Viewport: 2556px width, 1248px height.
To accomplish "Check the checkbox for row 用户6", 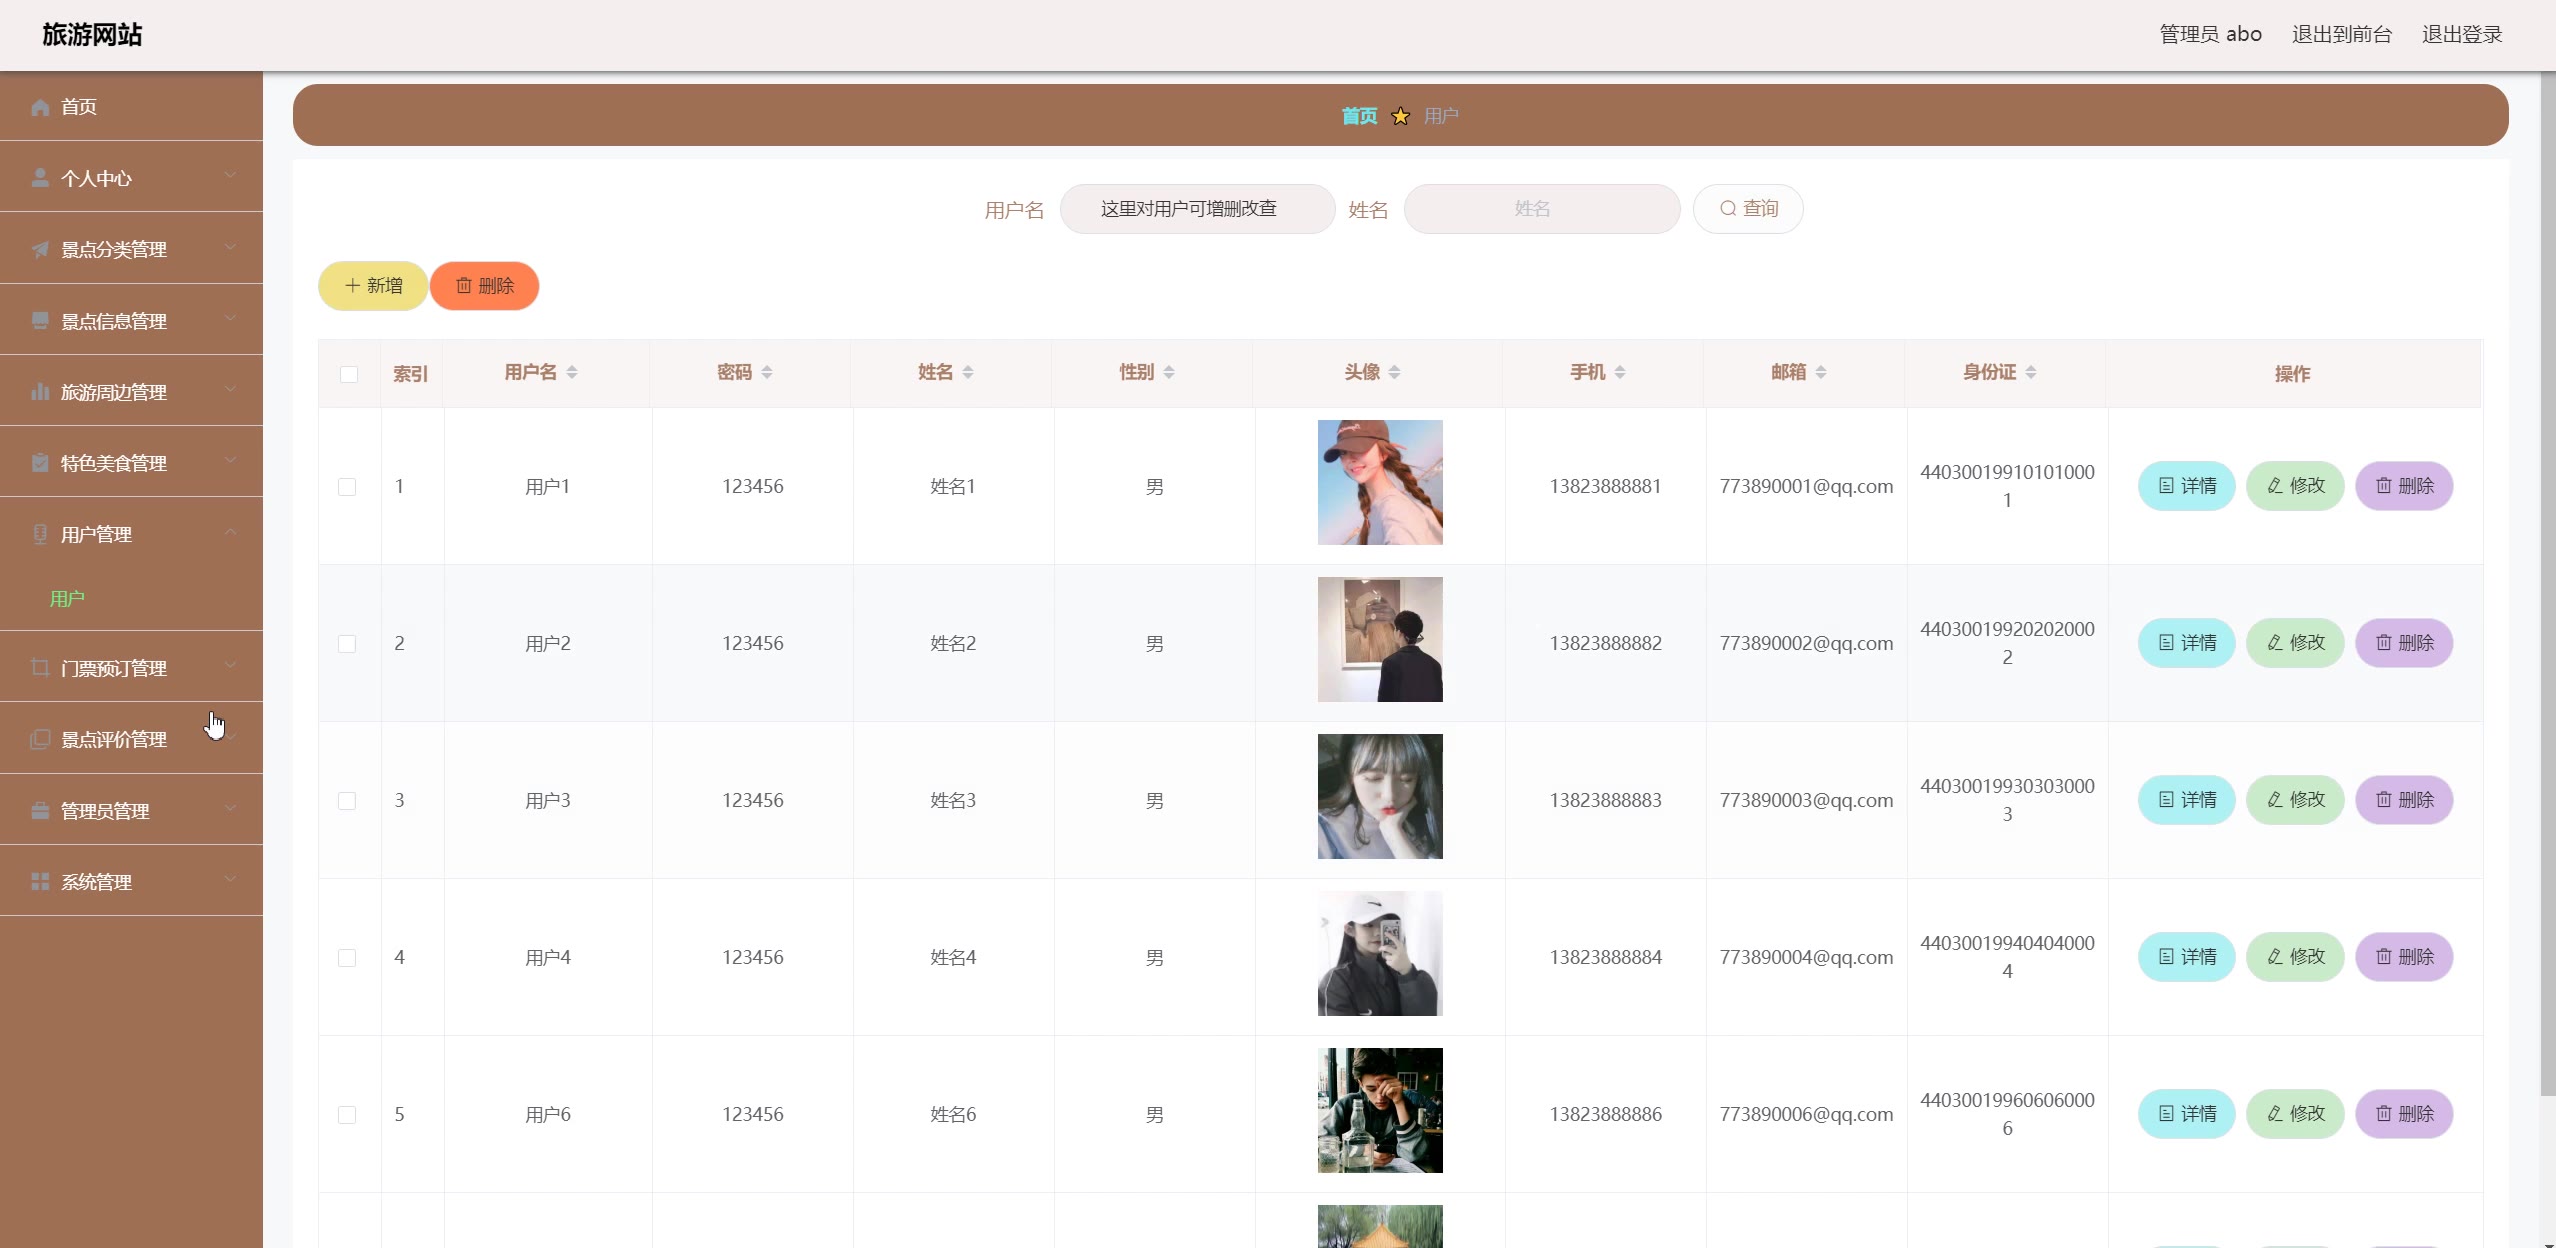I will coord(347,1115).
